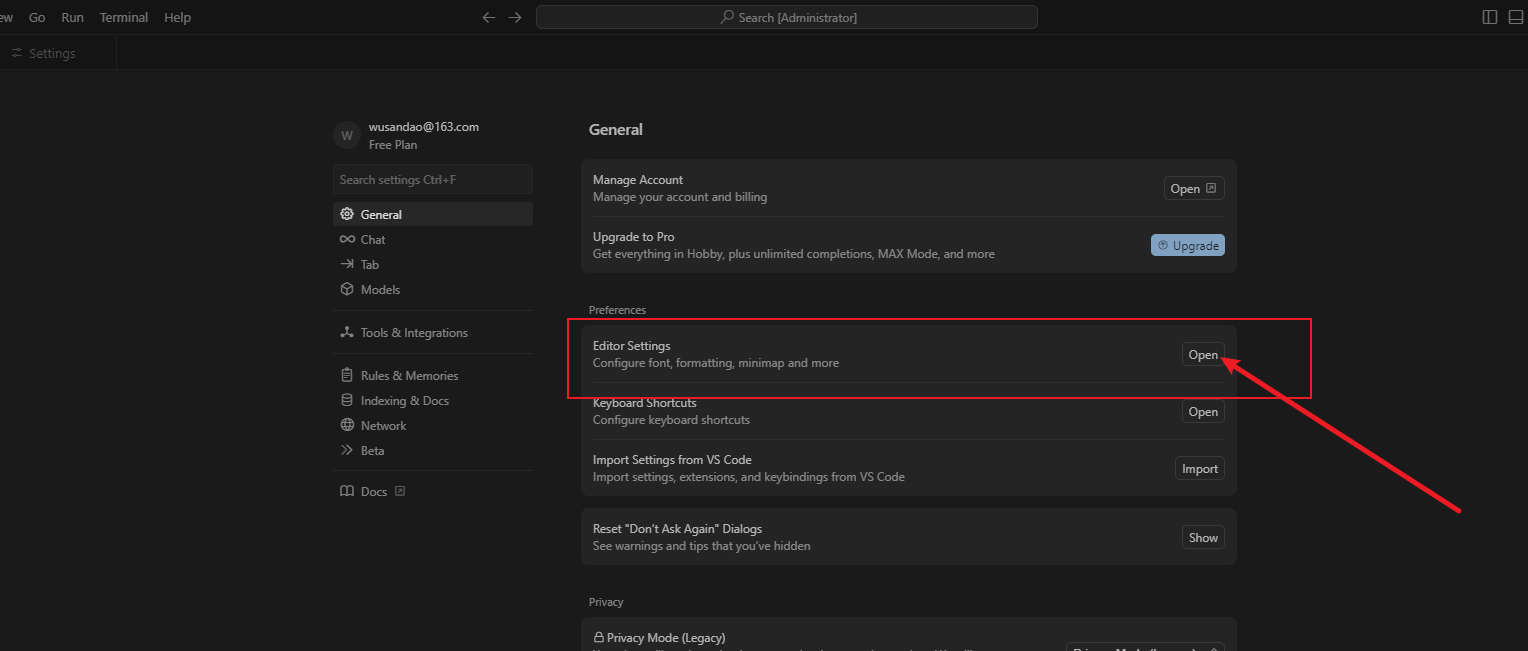
Task: Show hidden Don't Ask Again dialogs
Action: 1203,537
